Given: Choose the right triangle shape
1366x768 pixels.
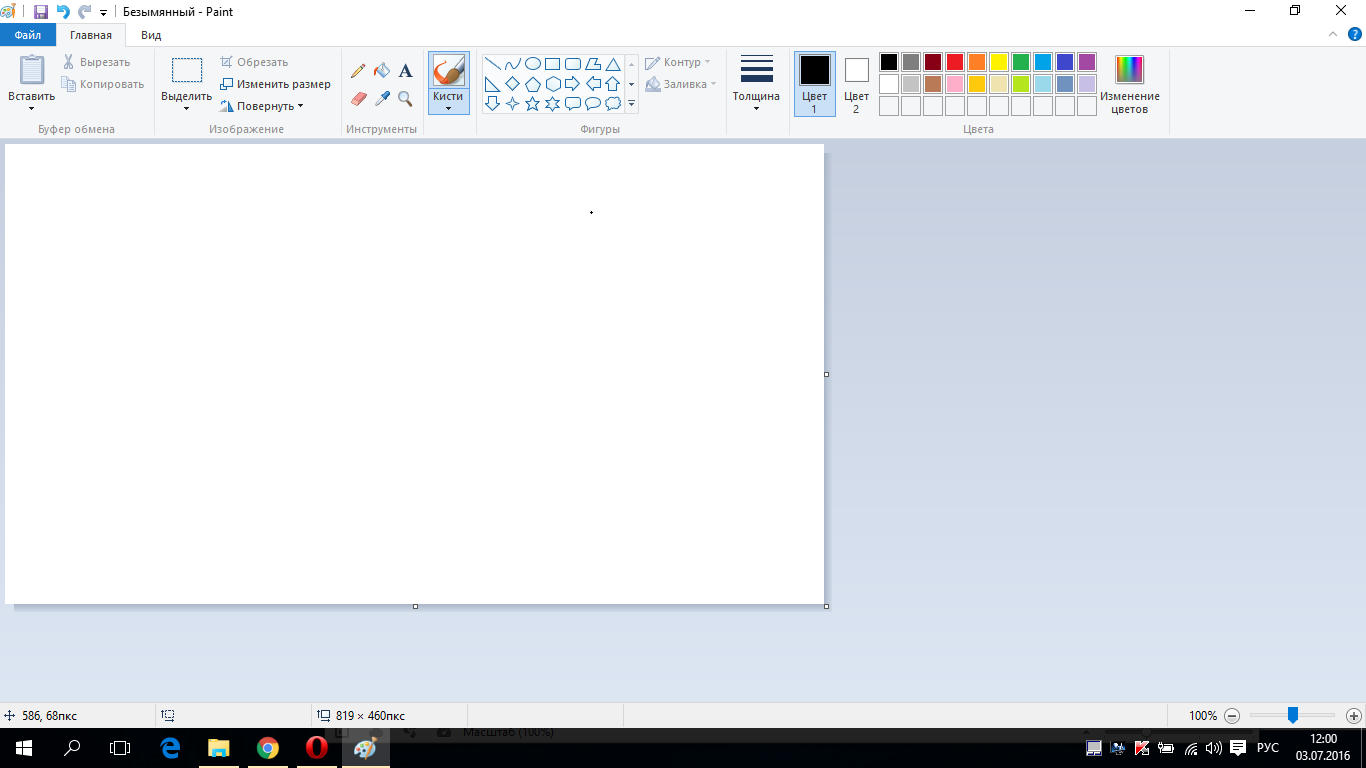Looking at the screenshot, I should [x=493, y=84].
